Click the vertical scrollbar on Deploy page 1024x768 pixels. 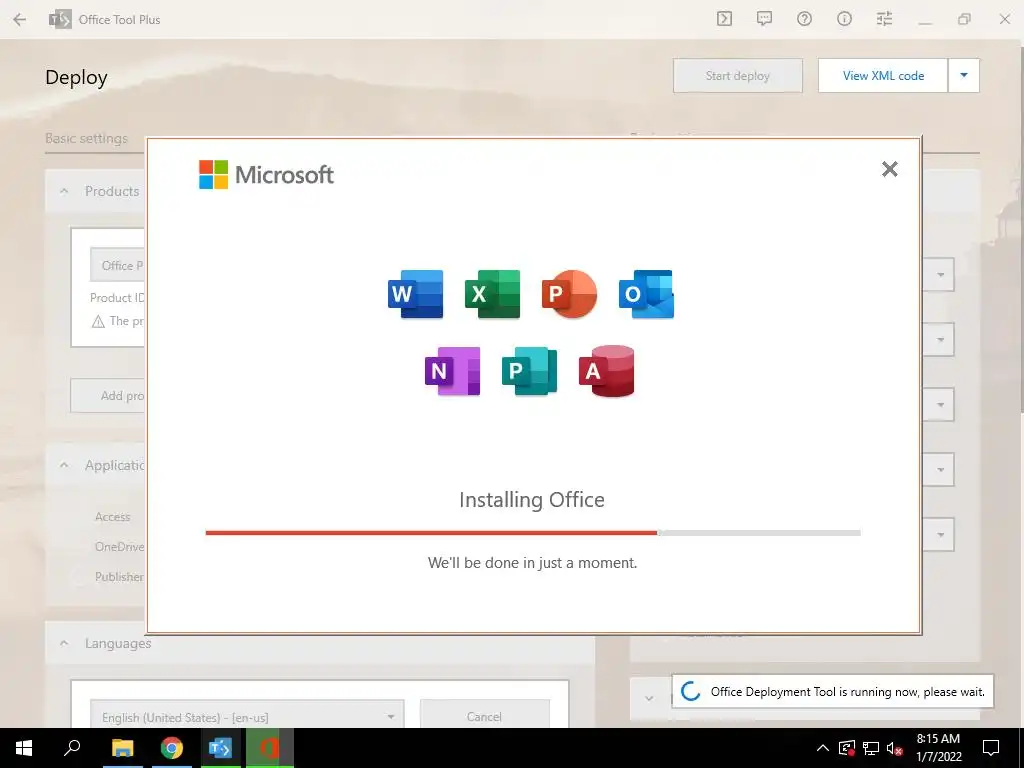[x=1020, y=229]
